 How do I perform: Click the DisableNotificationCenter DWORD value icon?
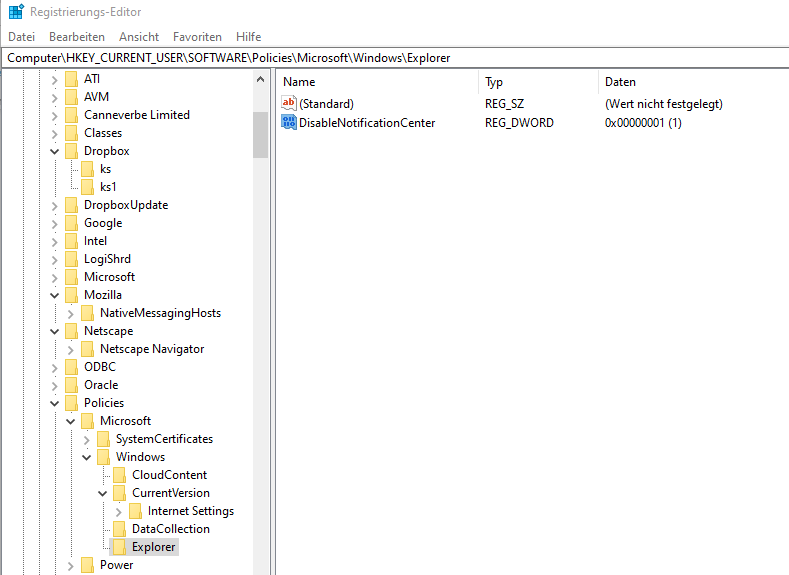pos(289,122)
